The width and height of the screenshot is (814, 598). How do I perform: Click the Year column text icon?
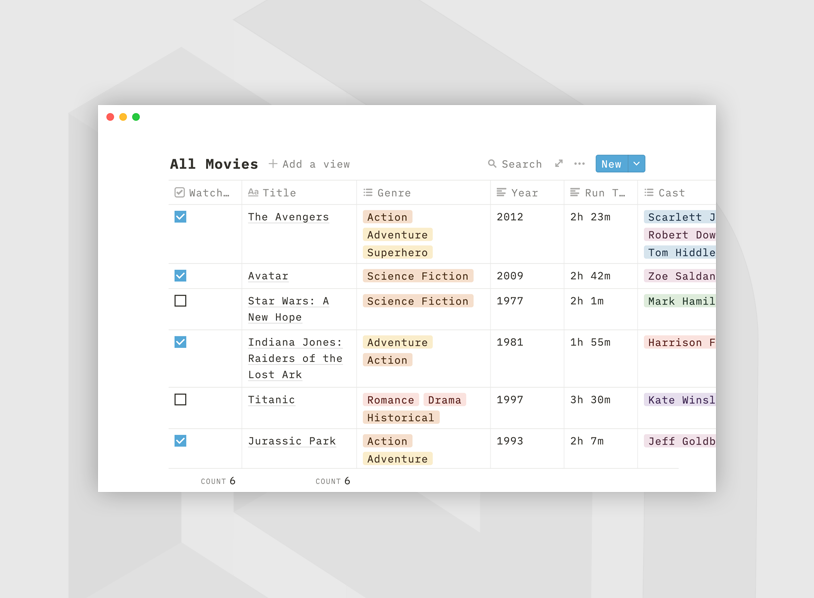501,193
